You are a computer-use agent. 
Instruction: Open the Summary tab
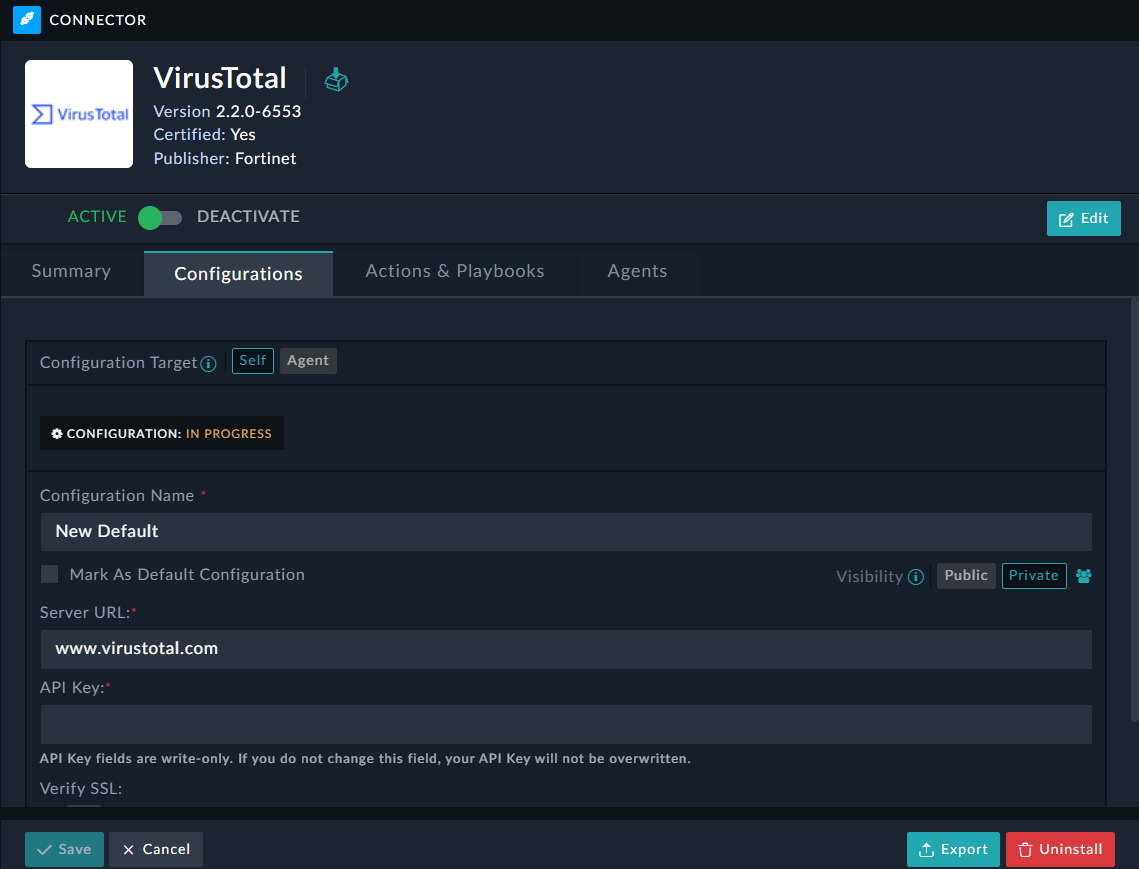pos(70,270)
